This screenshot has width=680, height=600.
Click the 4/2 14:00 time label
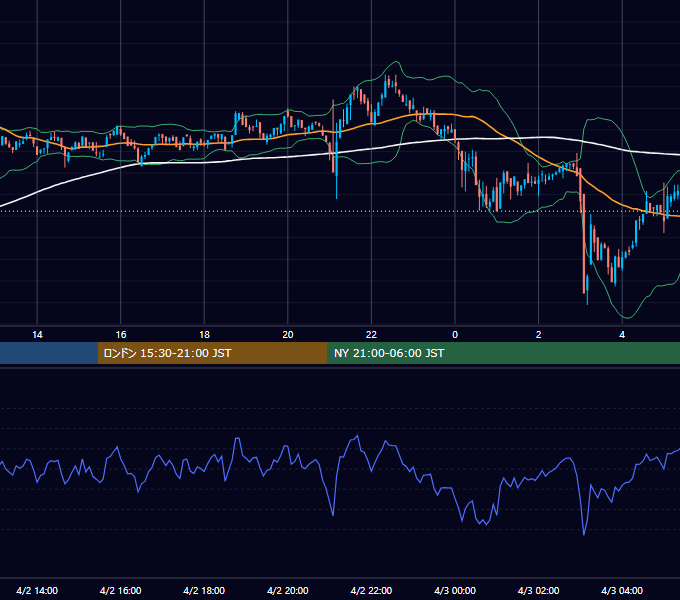[x=37, y=590]
